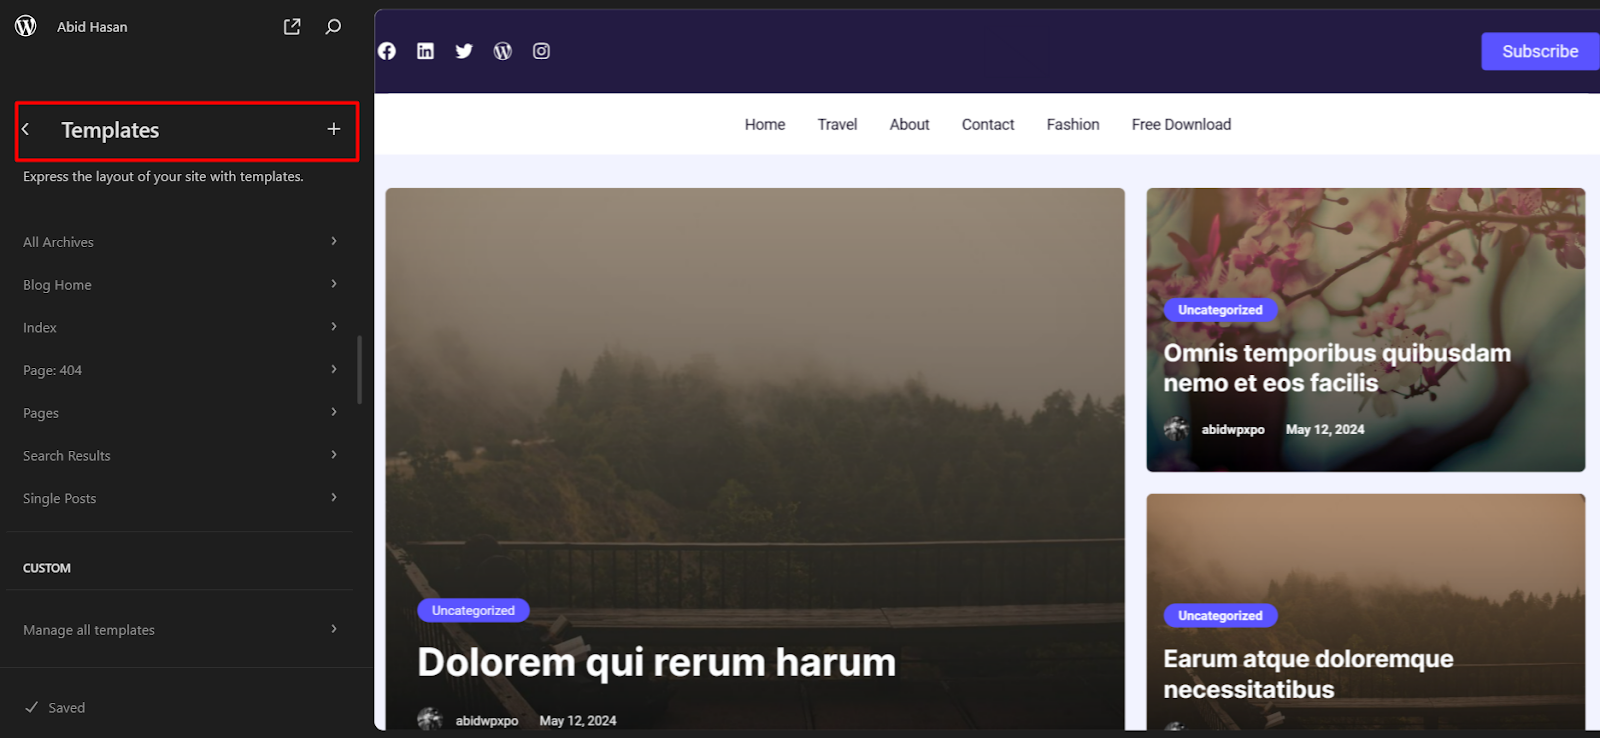This screenshot has height=738, width=1600.
Task: Open the Travel menu item
Action: [837, 124]
